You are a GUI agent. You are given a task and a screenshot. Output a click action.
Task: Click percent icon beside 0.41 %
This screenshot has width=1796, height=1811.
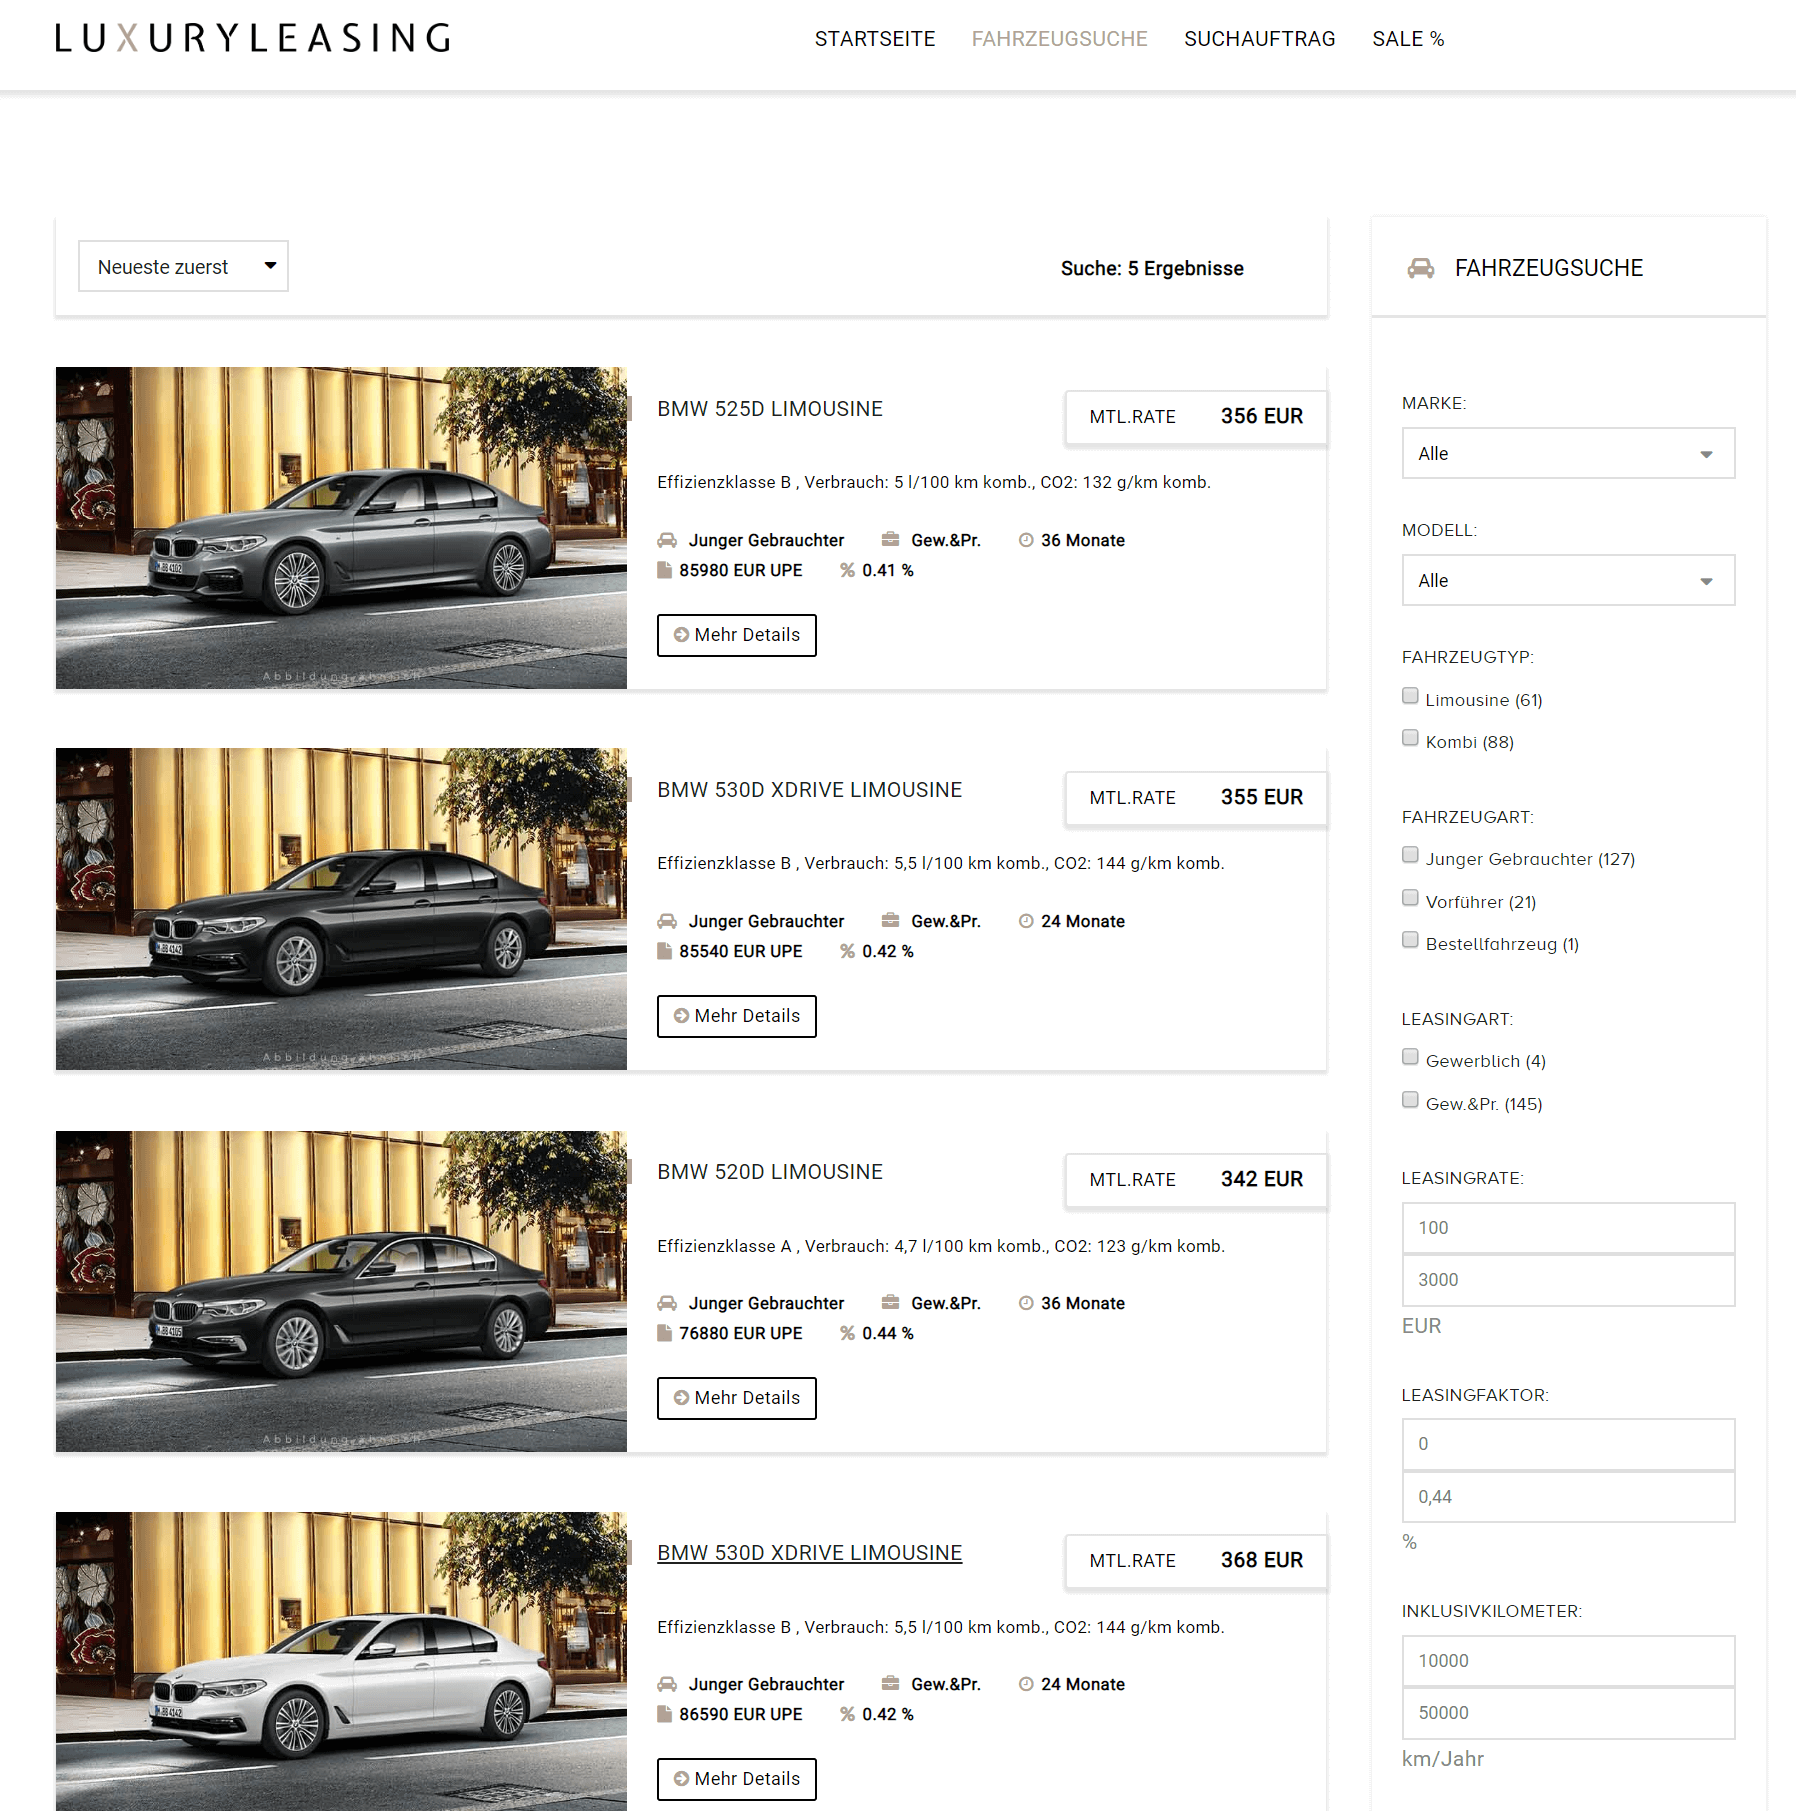(847, 570)
